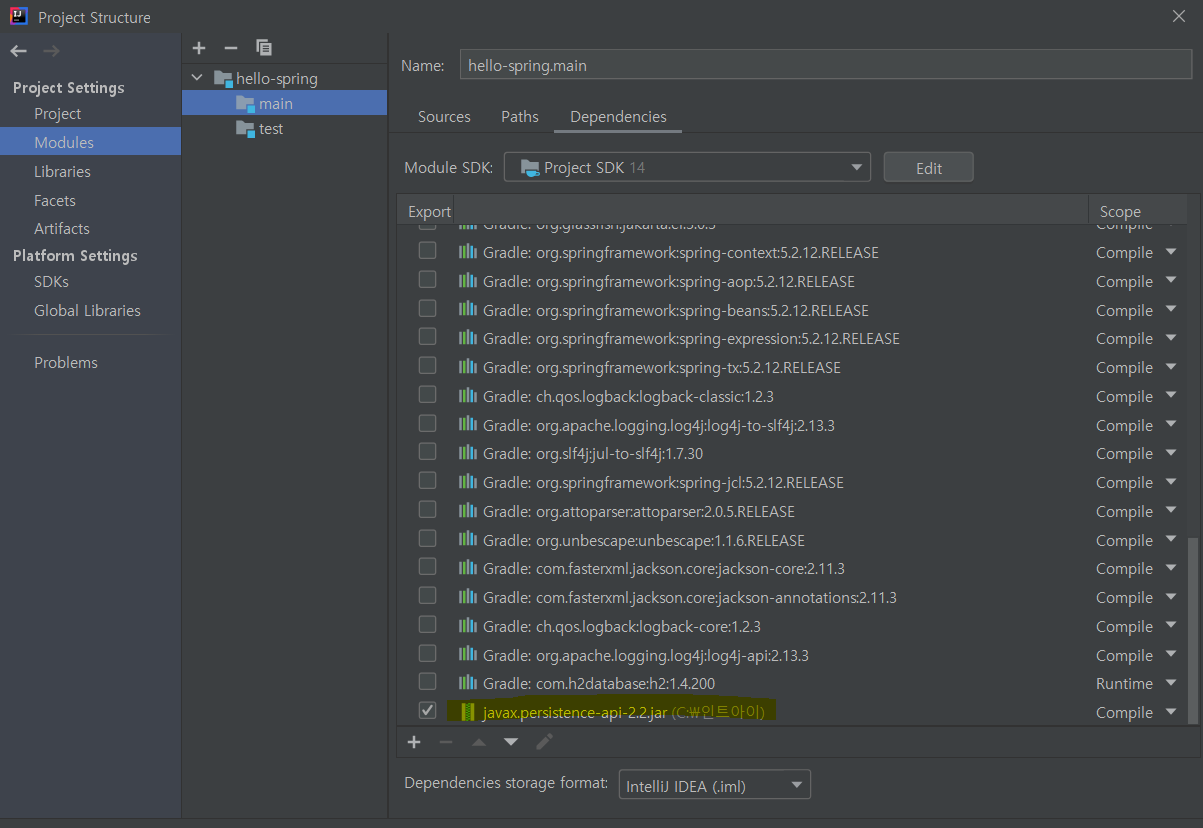This screenshot has width=1203, height=828.
Task: Open Project settings section
Action: click(x=57, y=114)
